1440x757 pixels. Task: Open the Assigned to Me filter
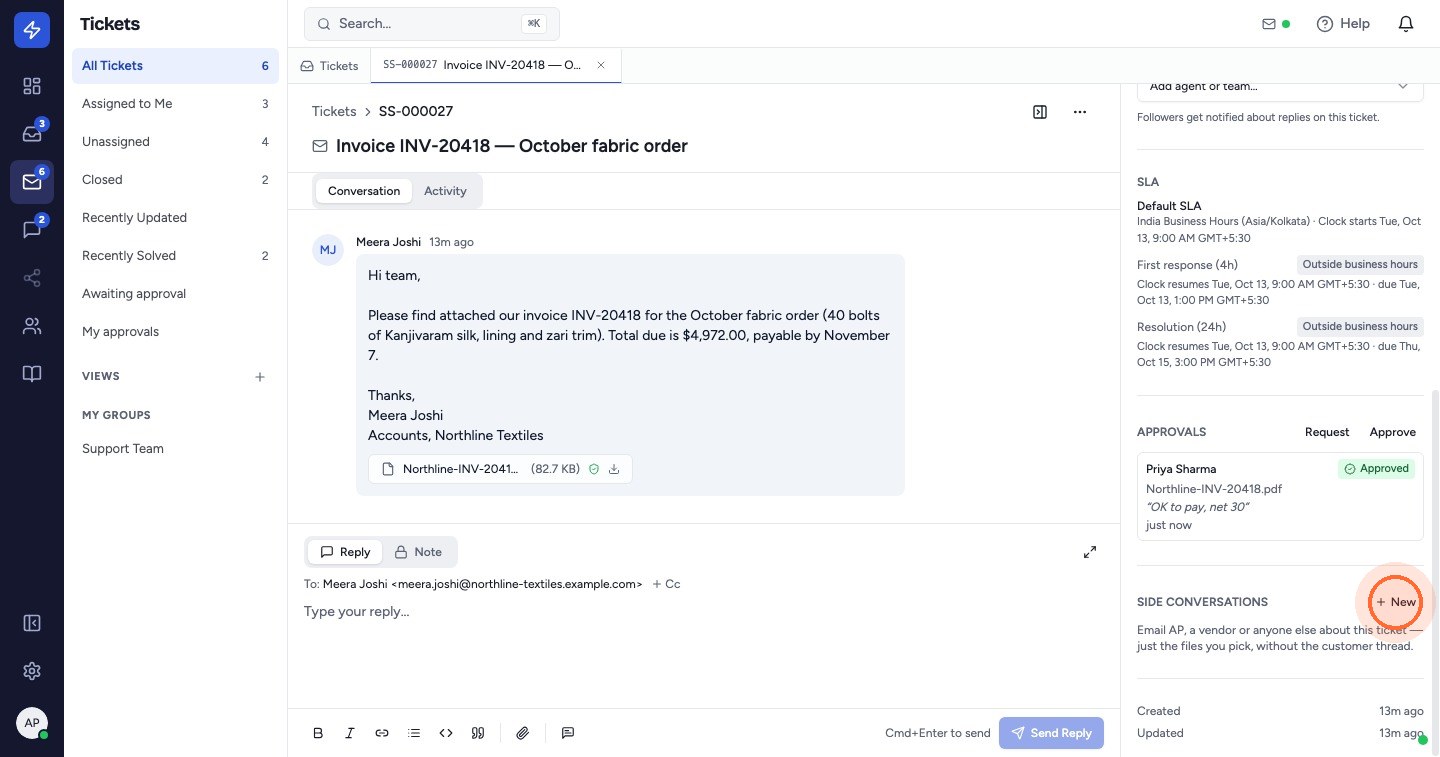pos(175,104)
